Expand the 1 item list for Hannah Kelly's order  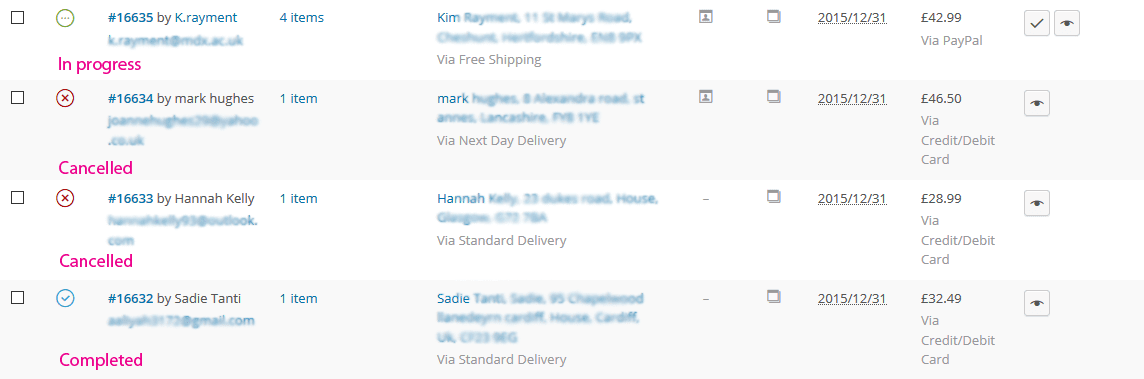[x=298, y=199]
